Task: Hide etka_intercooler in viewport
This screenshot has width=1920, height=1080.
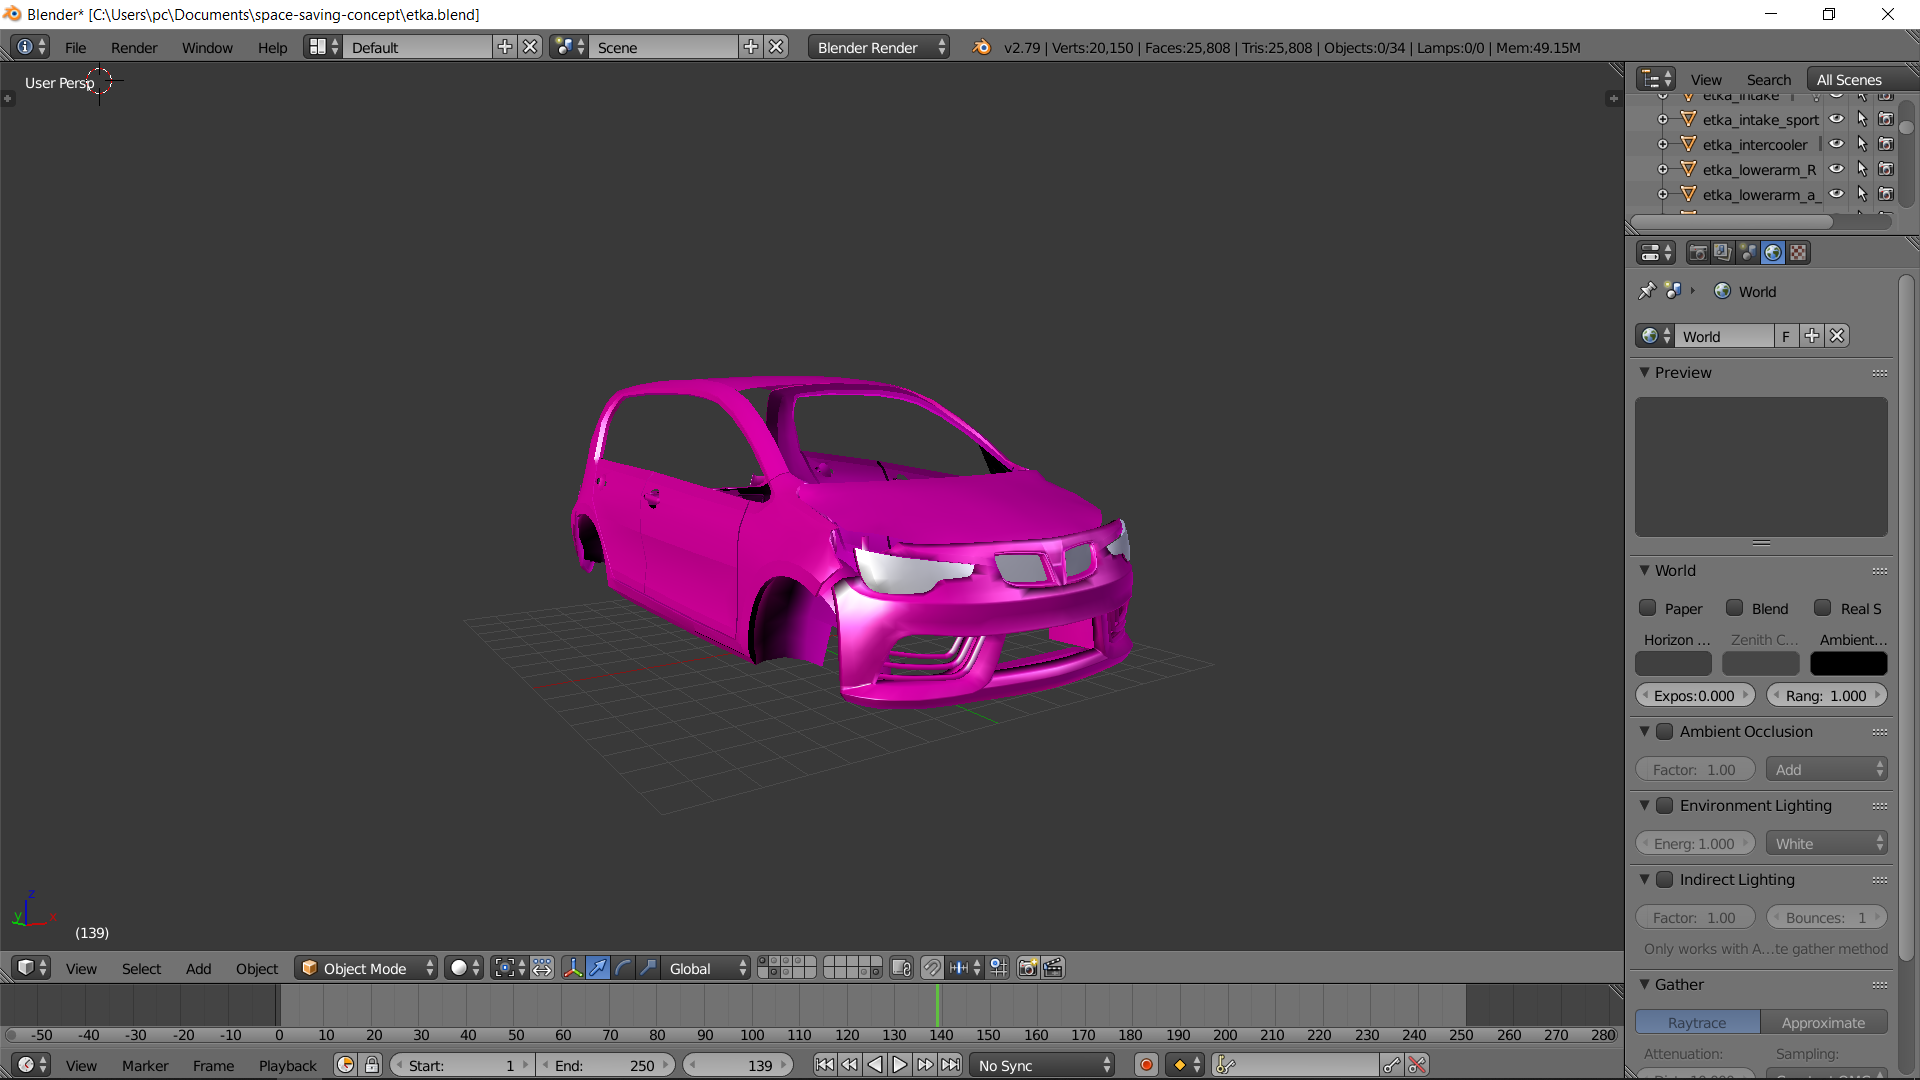Action: [1837, 144]
